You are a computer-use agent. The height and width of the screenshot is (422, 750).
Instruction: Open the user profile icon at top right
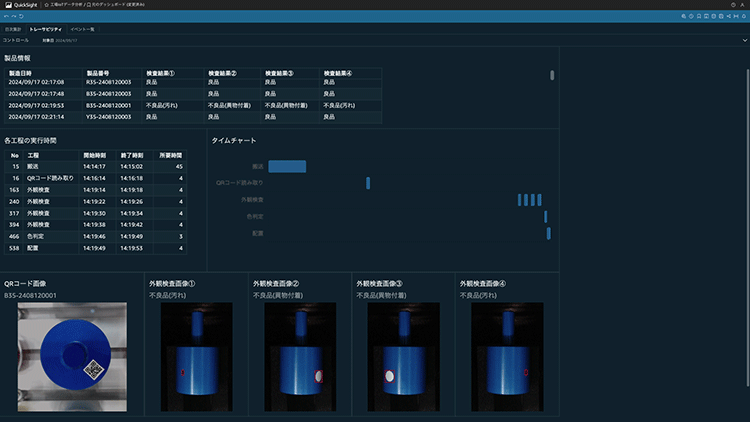(x=743, y=5)
